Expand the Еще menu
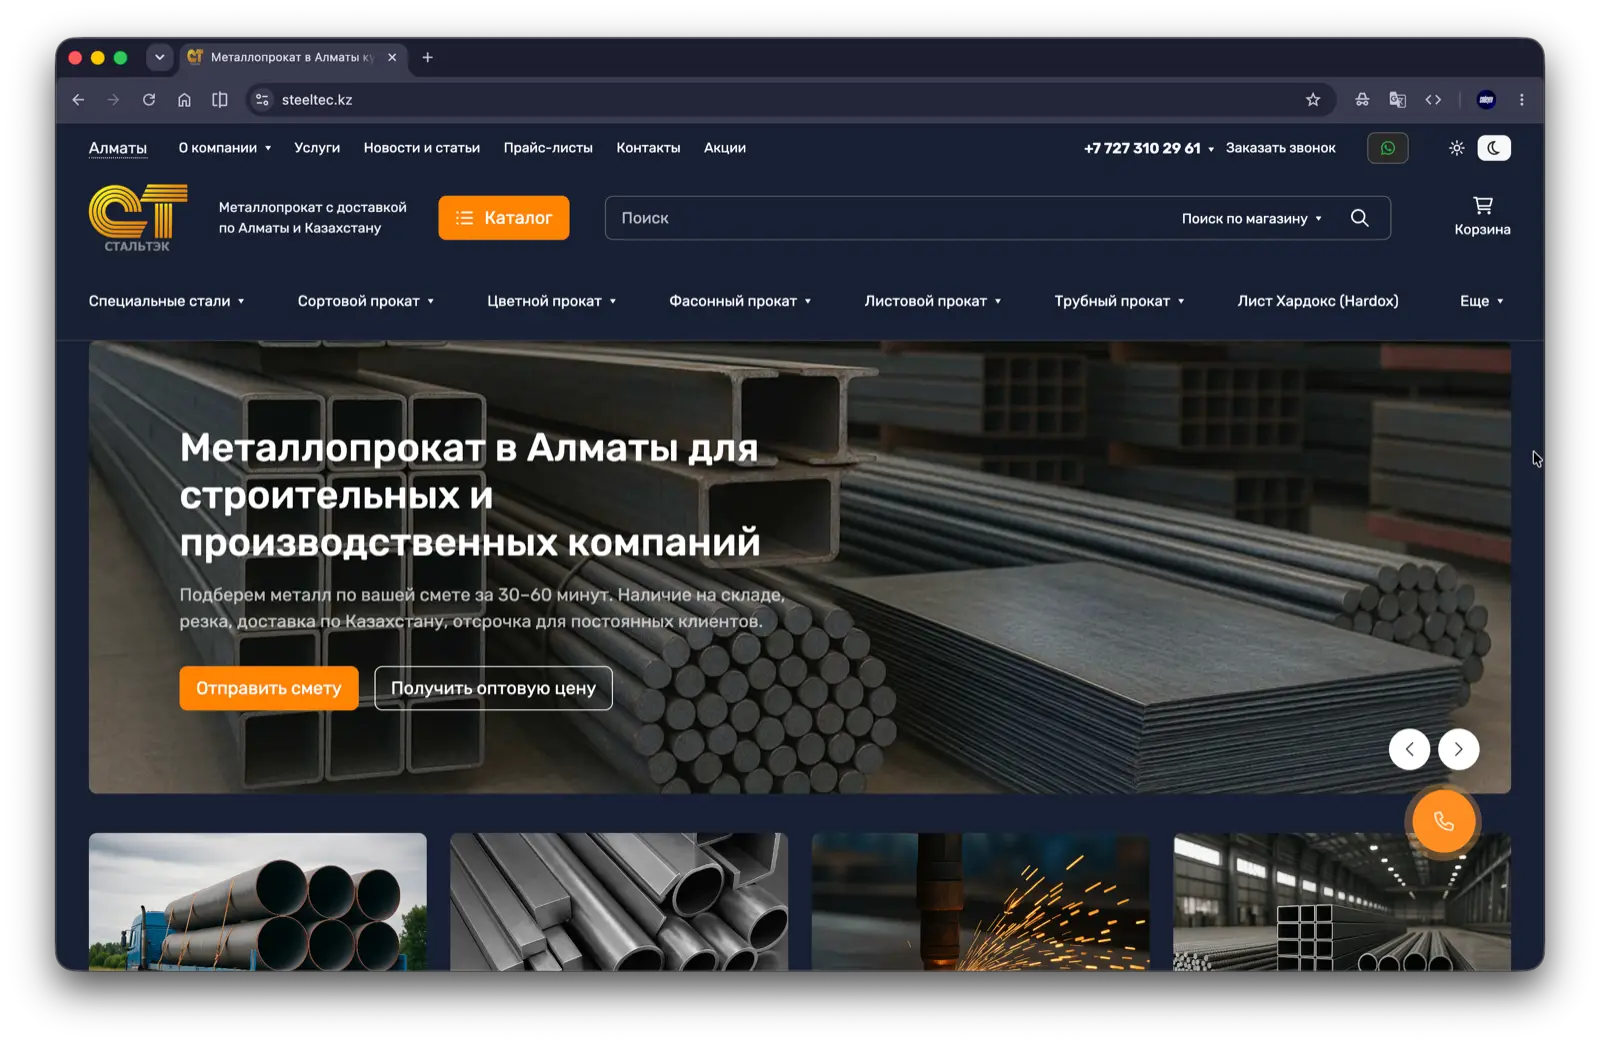Screen dimensions: 1600x1044 point(1482,301)
